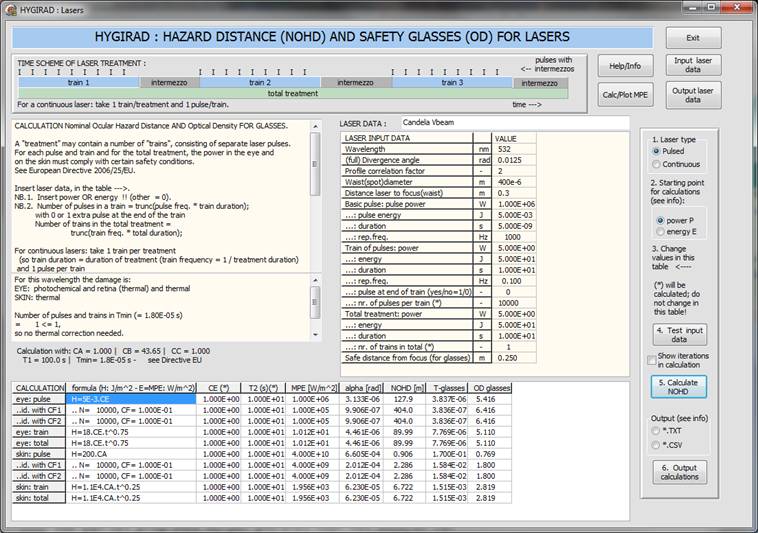Click OD glasses value 0.769
The width and height of the screenshot is (758, 533).
[x=490, y=454]
